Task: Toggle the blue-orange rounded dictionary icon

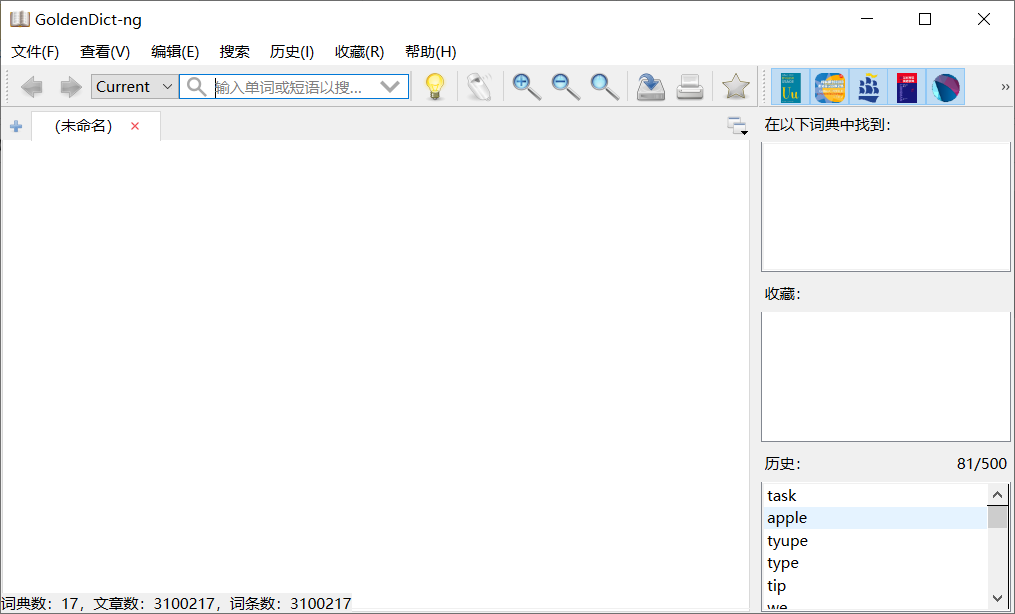Action: (829, 87)
